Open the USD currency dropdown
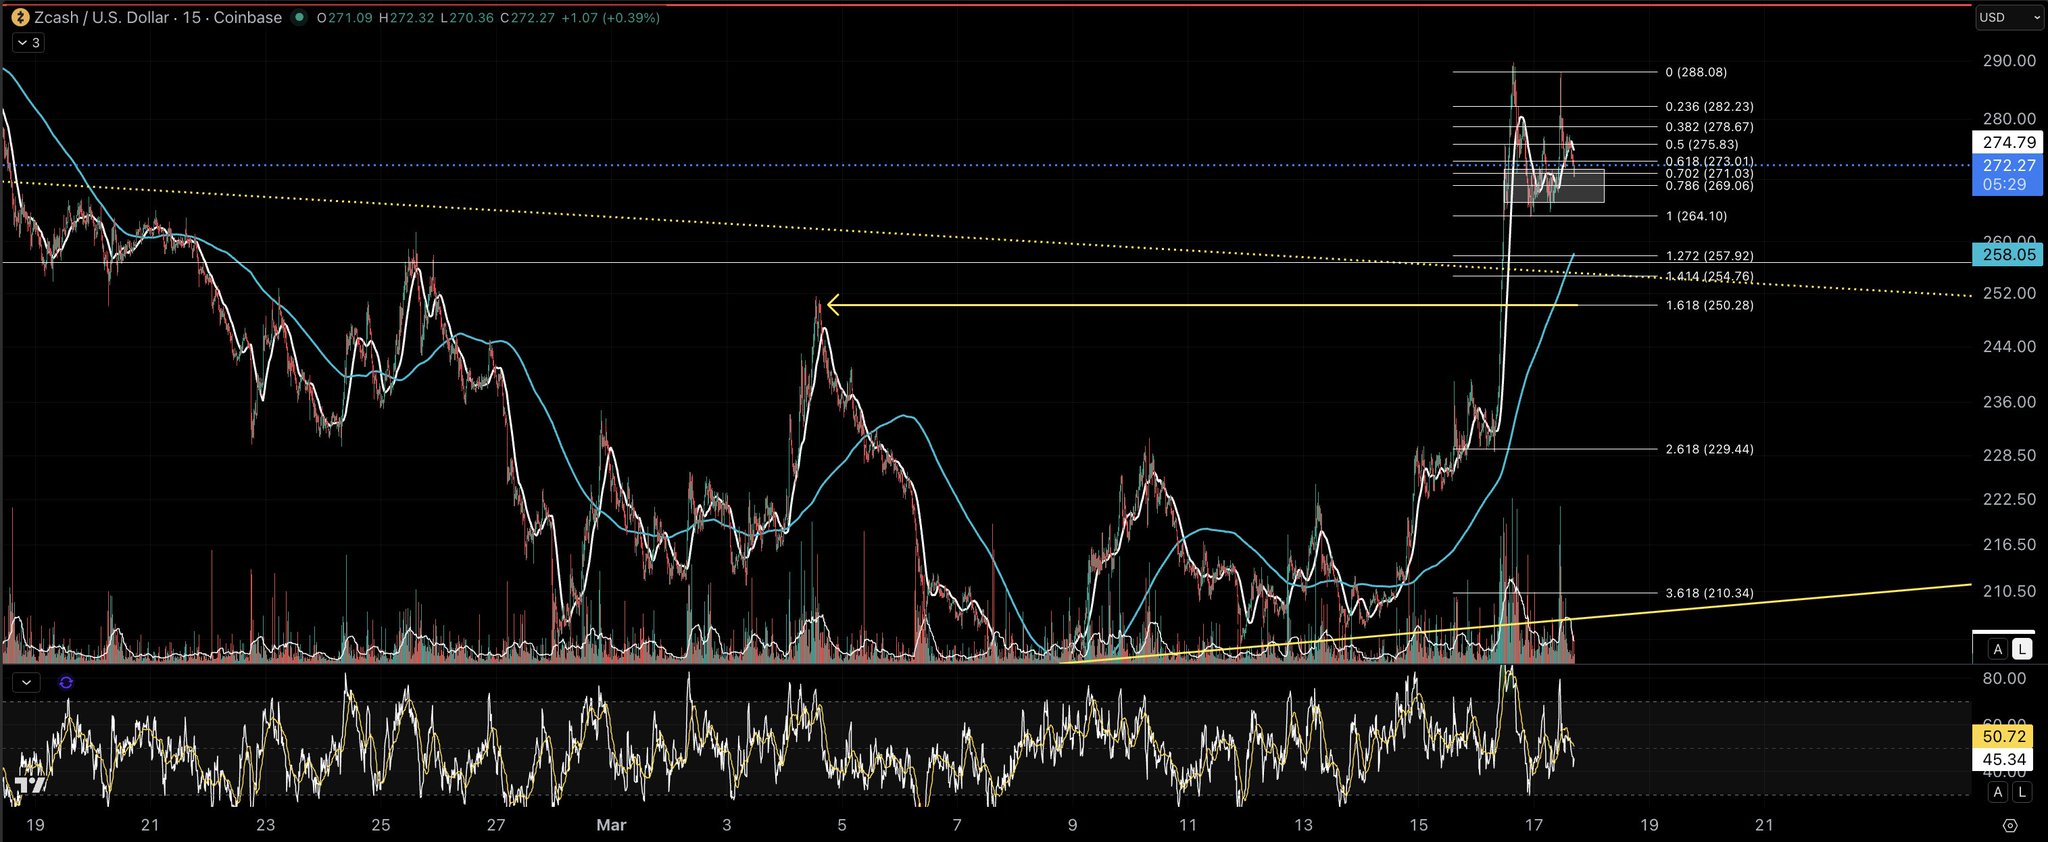The image size is (2048, 842). (x=2009, y=17)
